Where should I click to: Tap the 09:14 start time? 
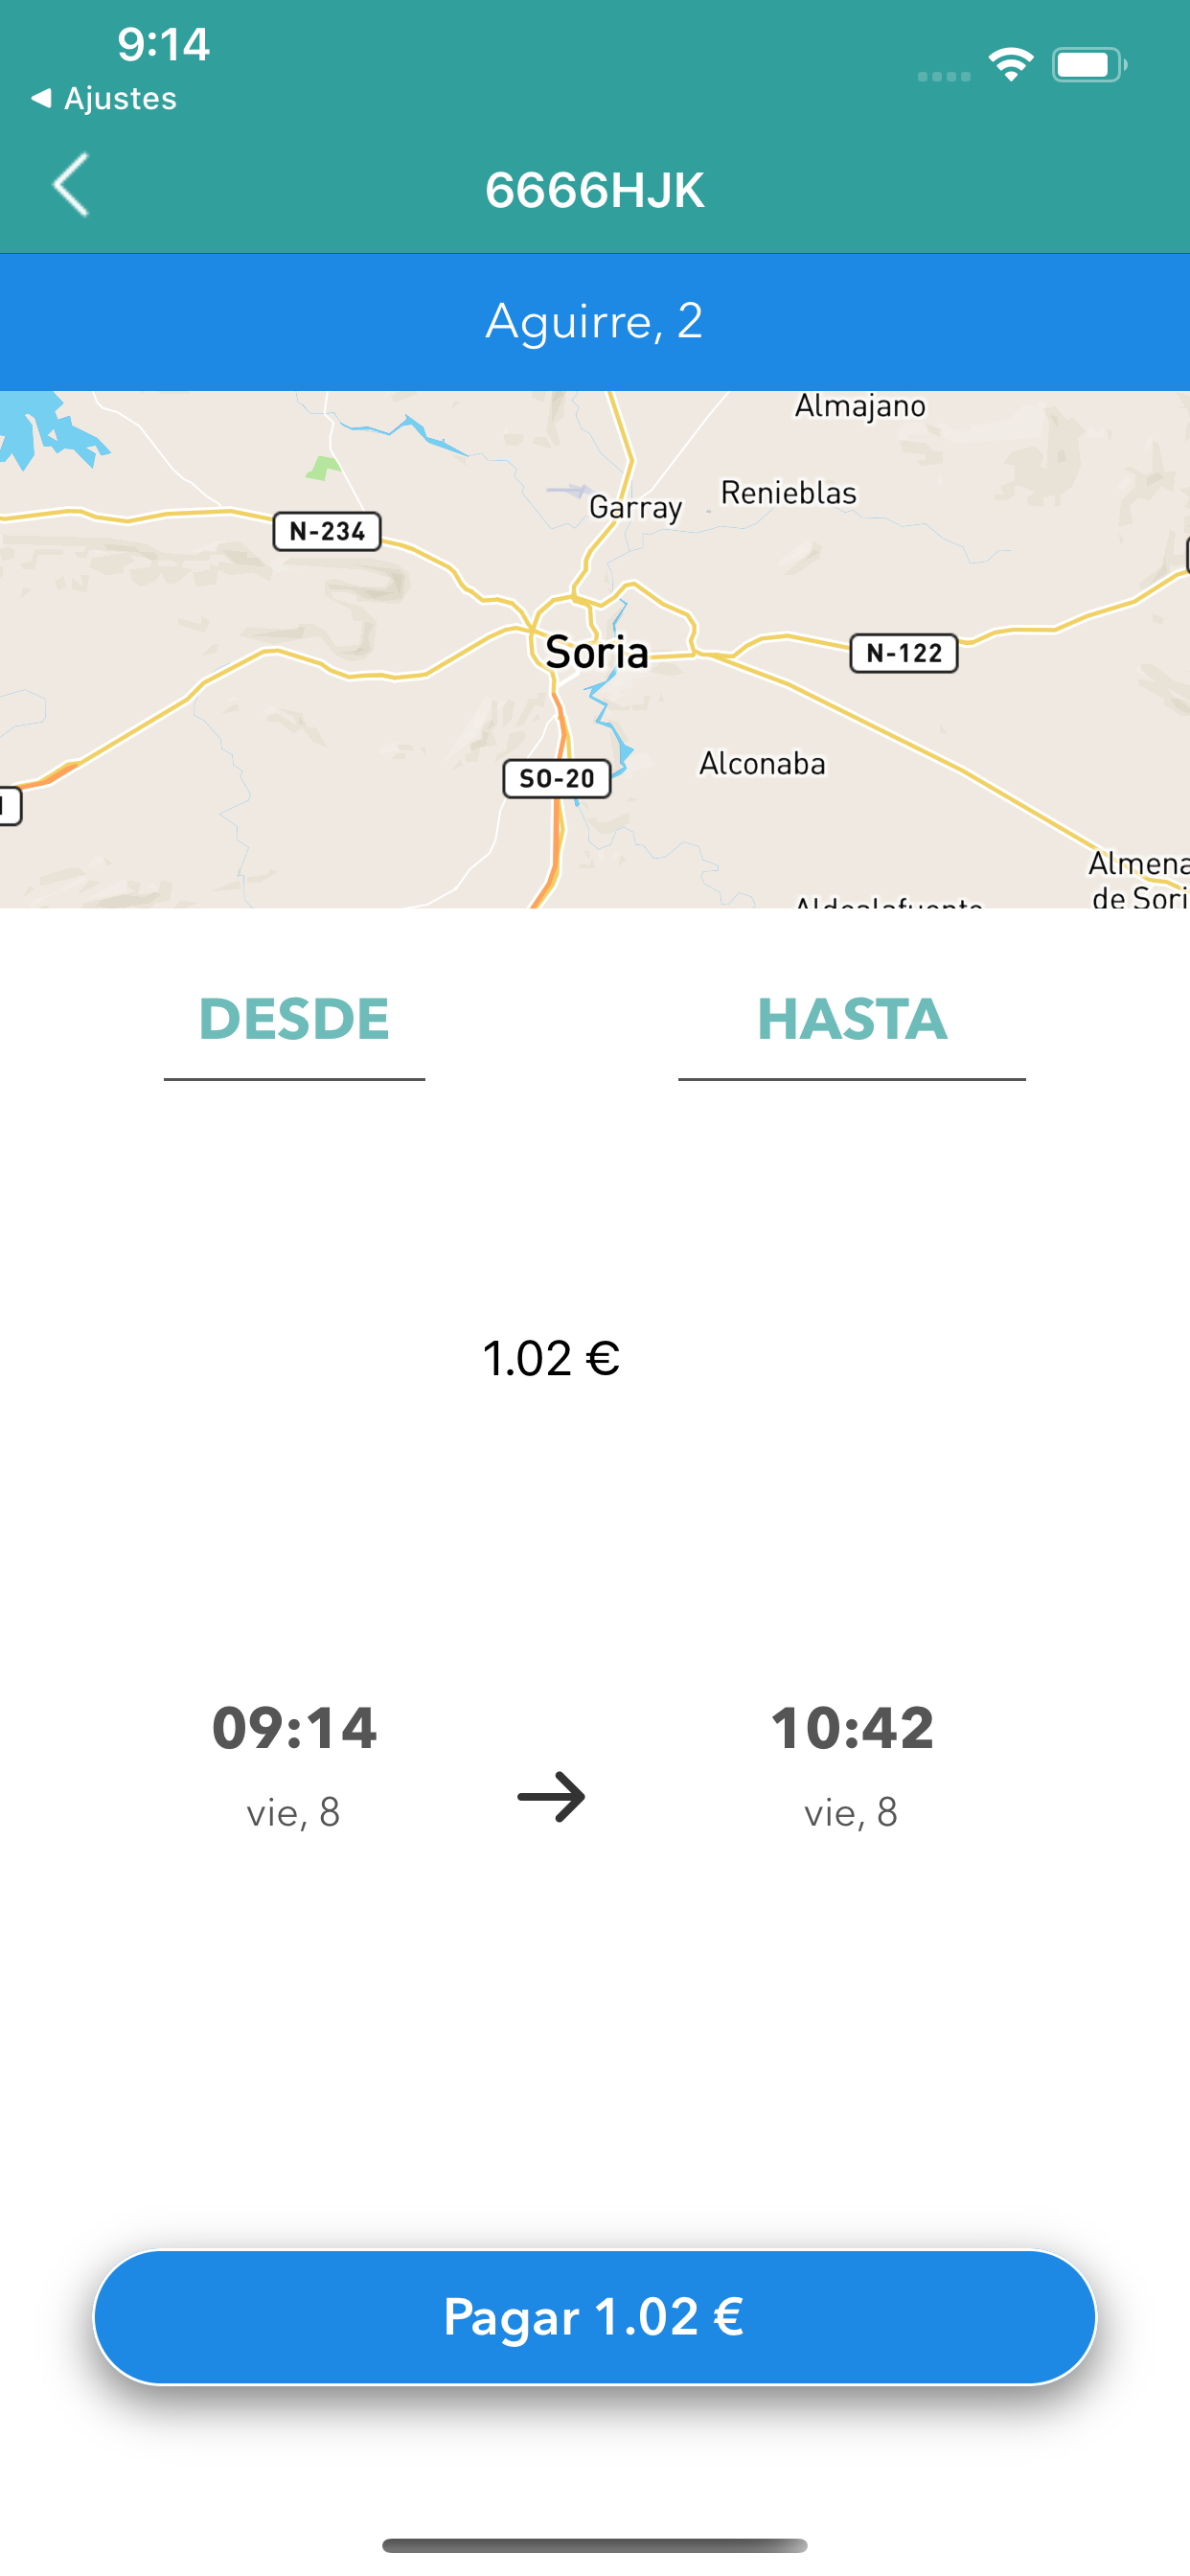[294, 1728]
